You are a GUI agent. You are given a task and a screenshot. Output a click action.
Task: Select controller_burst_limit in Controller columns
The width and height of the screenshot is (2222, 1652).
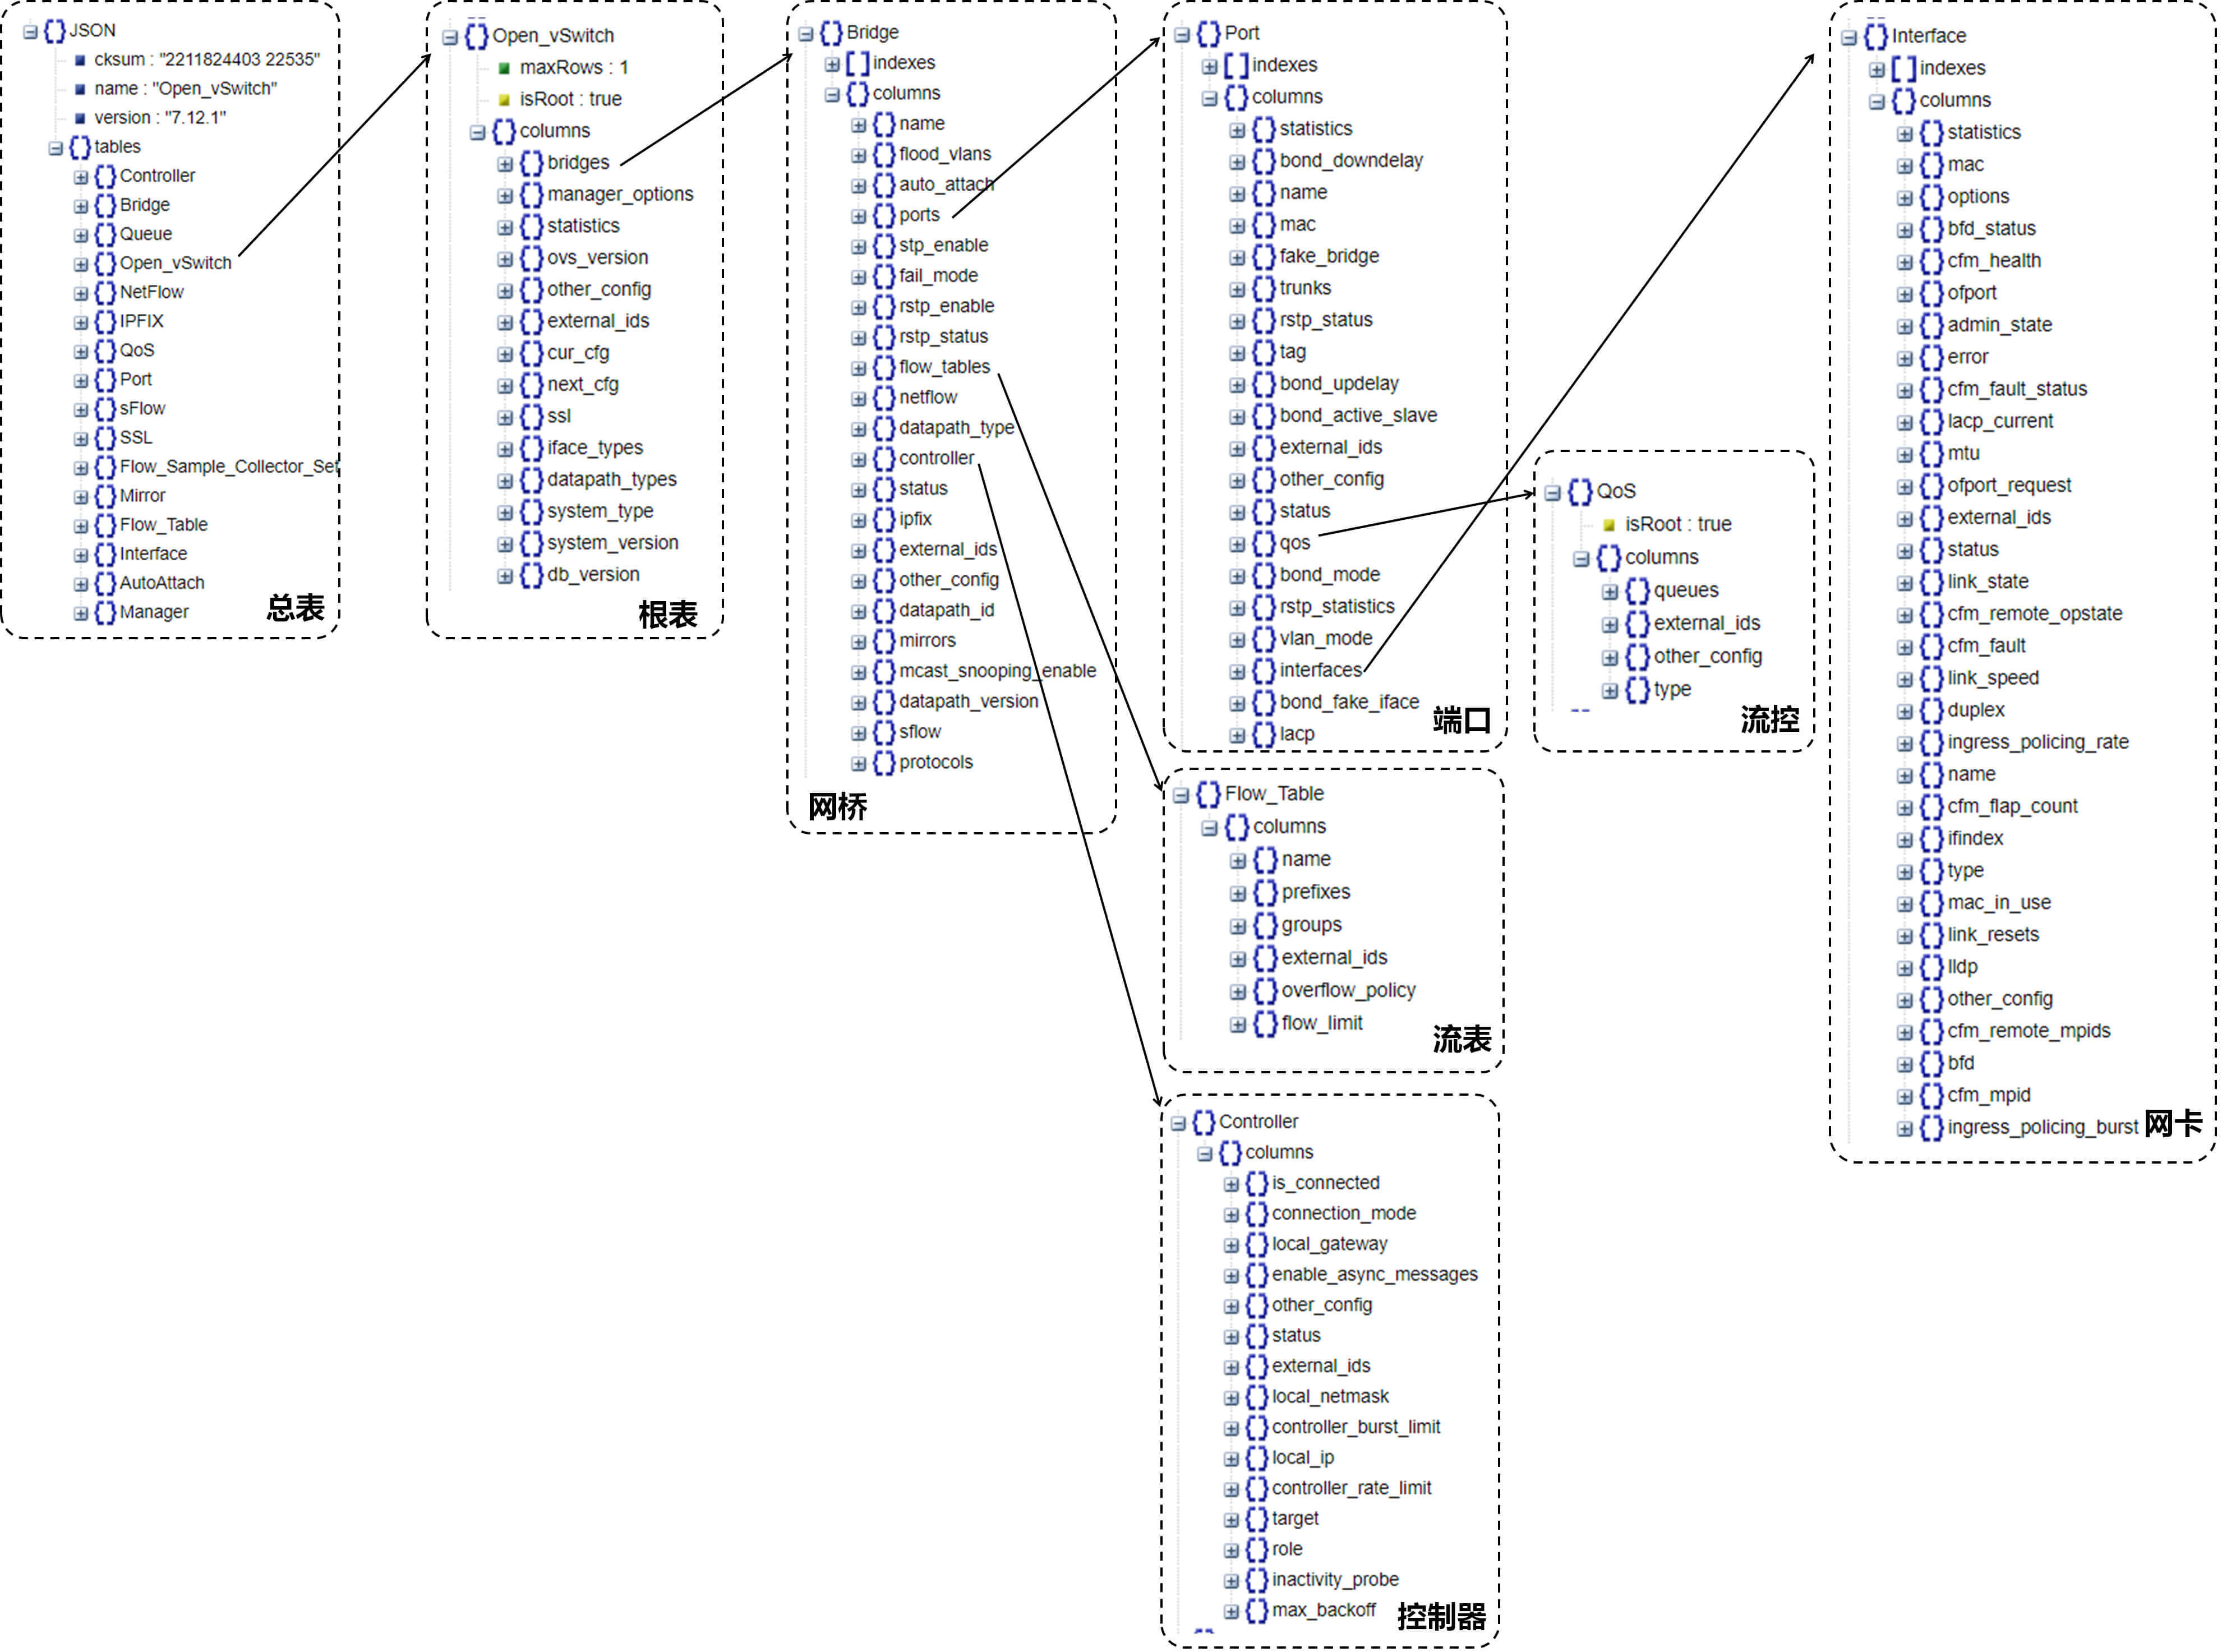[1355, 1427]
